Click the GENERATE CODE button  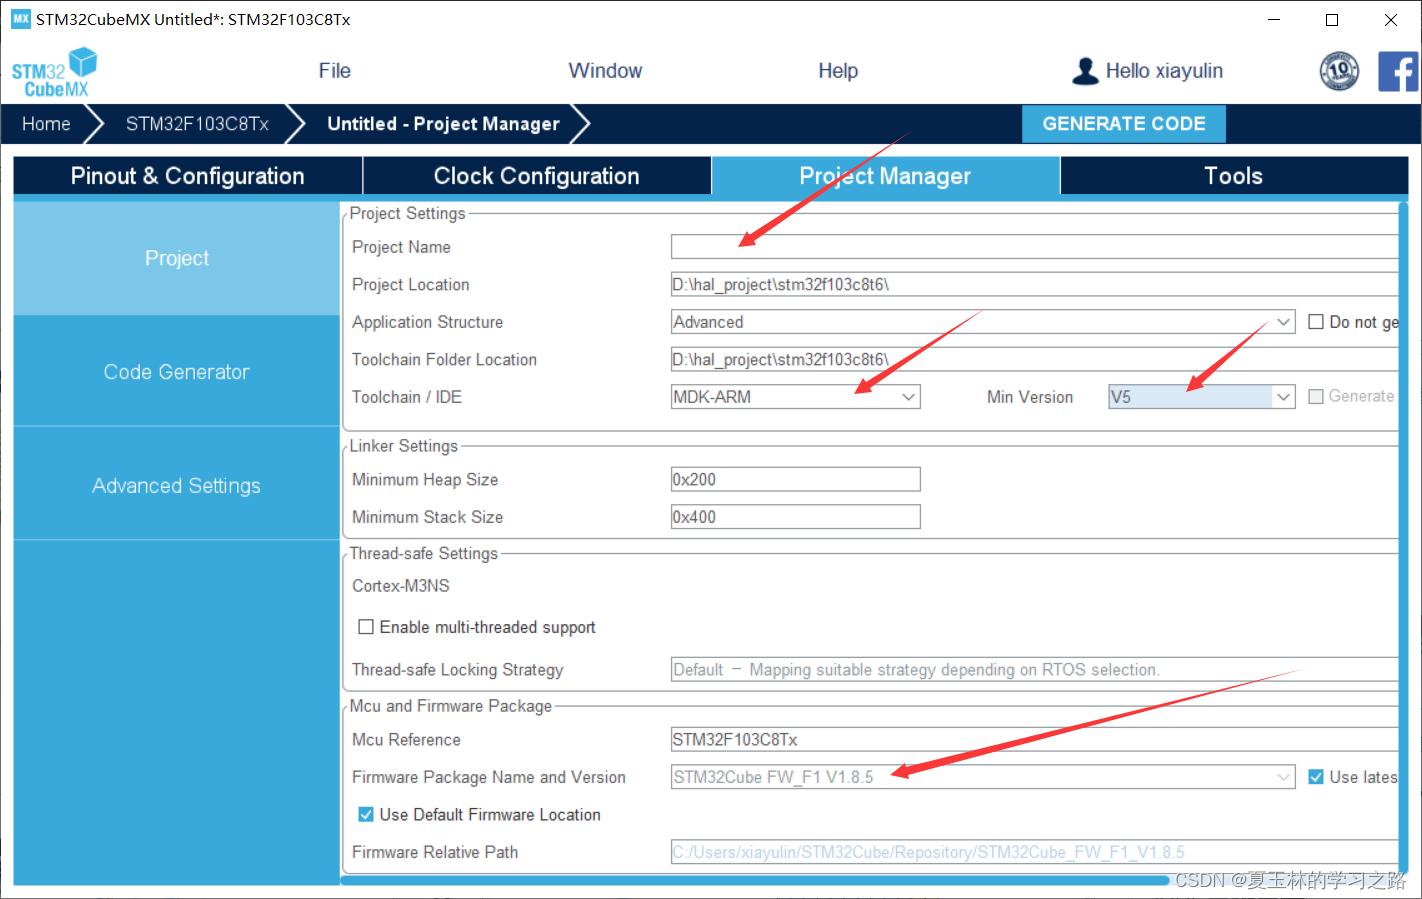(1124, 124)
